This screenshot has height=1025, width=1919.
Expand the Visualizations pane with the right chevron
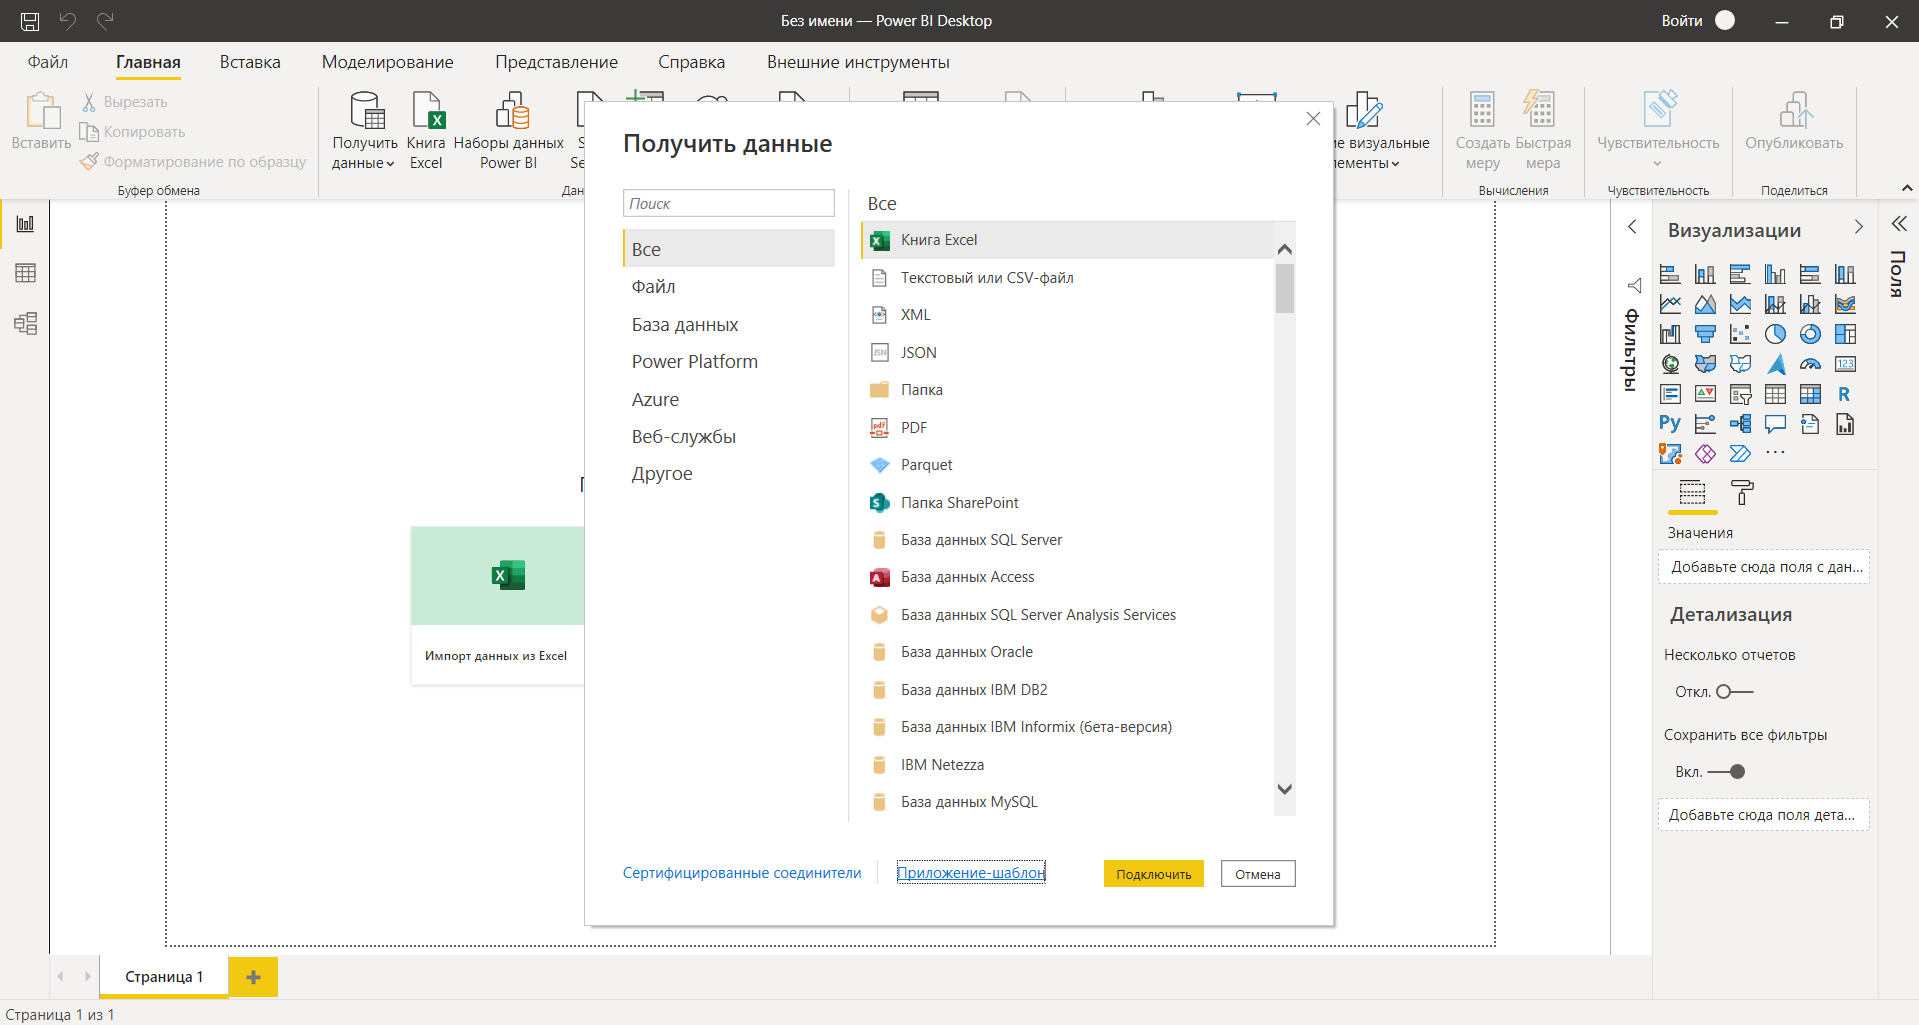pos(1858,227)
